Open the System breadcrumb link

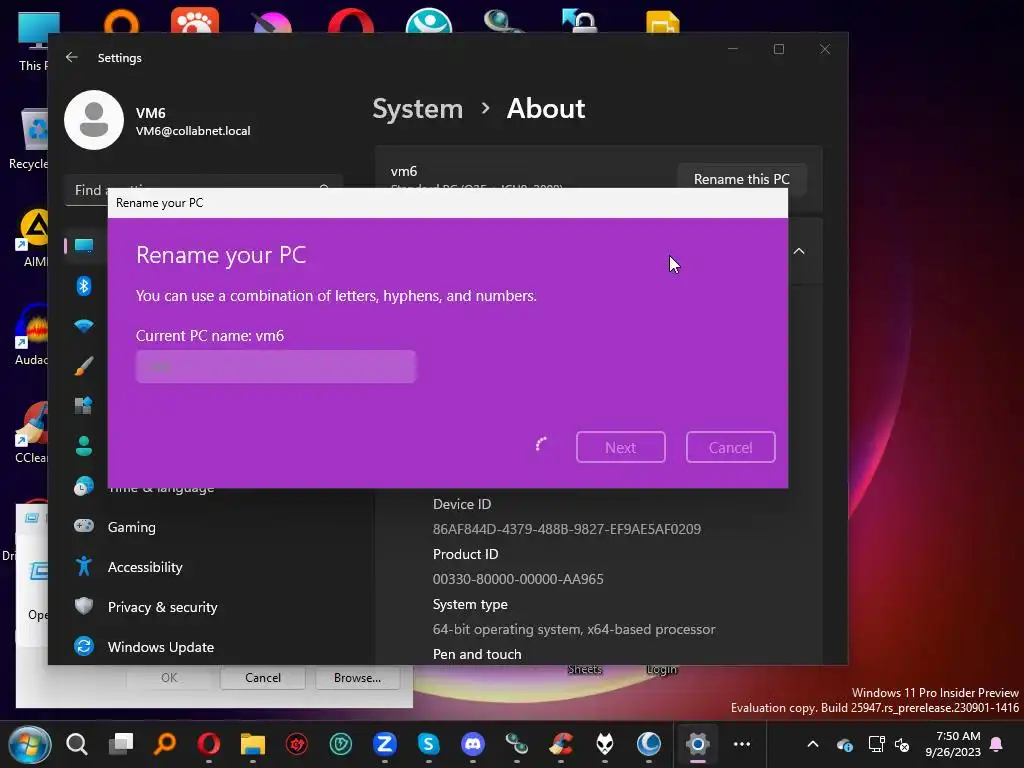point(417,108)
